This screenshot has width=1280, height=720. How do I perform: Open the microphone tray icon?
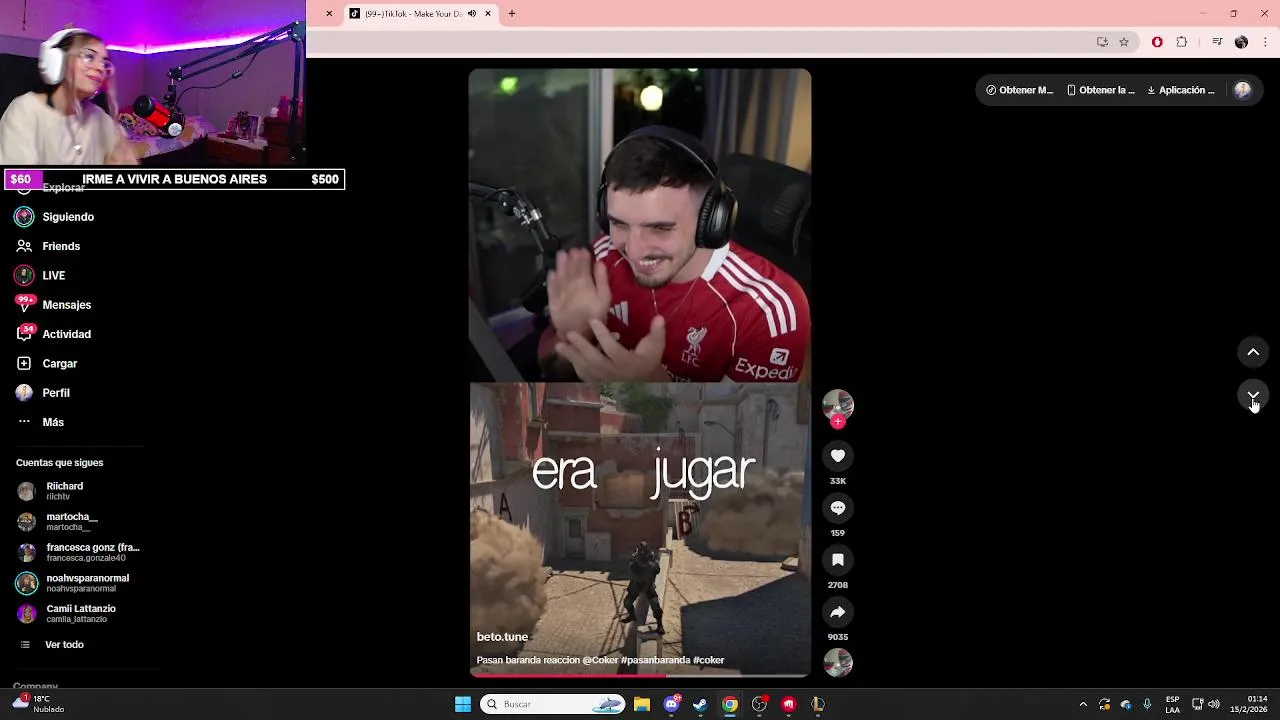1147,704
